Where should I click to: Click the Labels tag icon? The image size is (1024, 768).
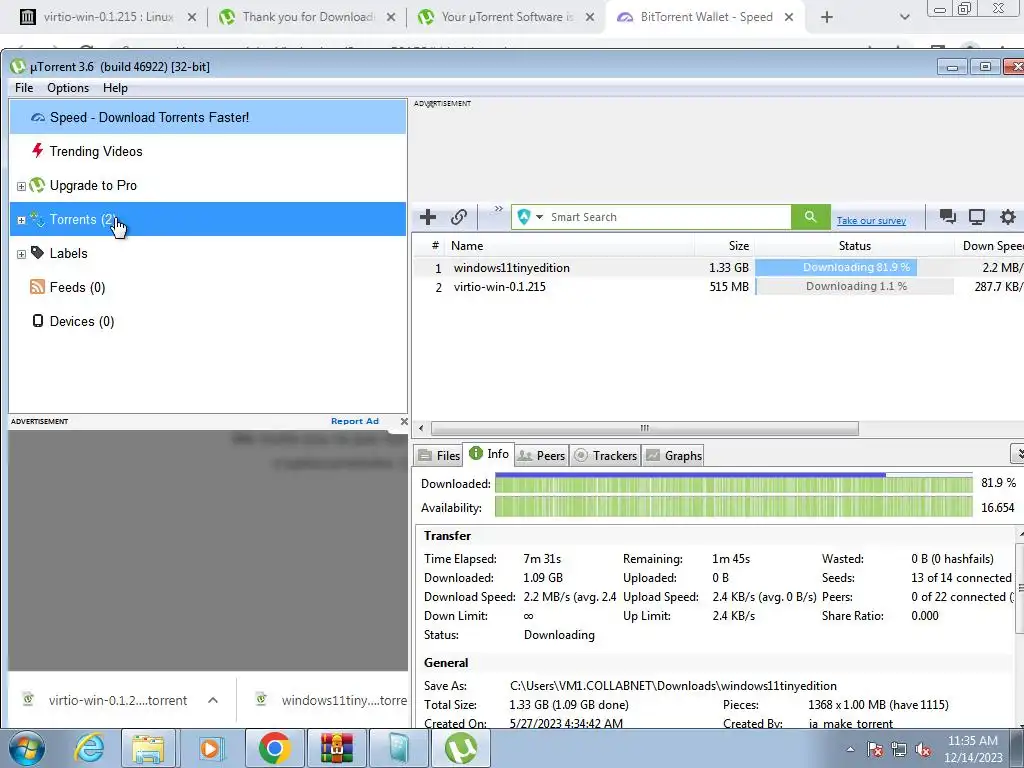pos(37,253)
